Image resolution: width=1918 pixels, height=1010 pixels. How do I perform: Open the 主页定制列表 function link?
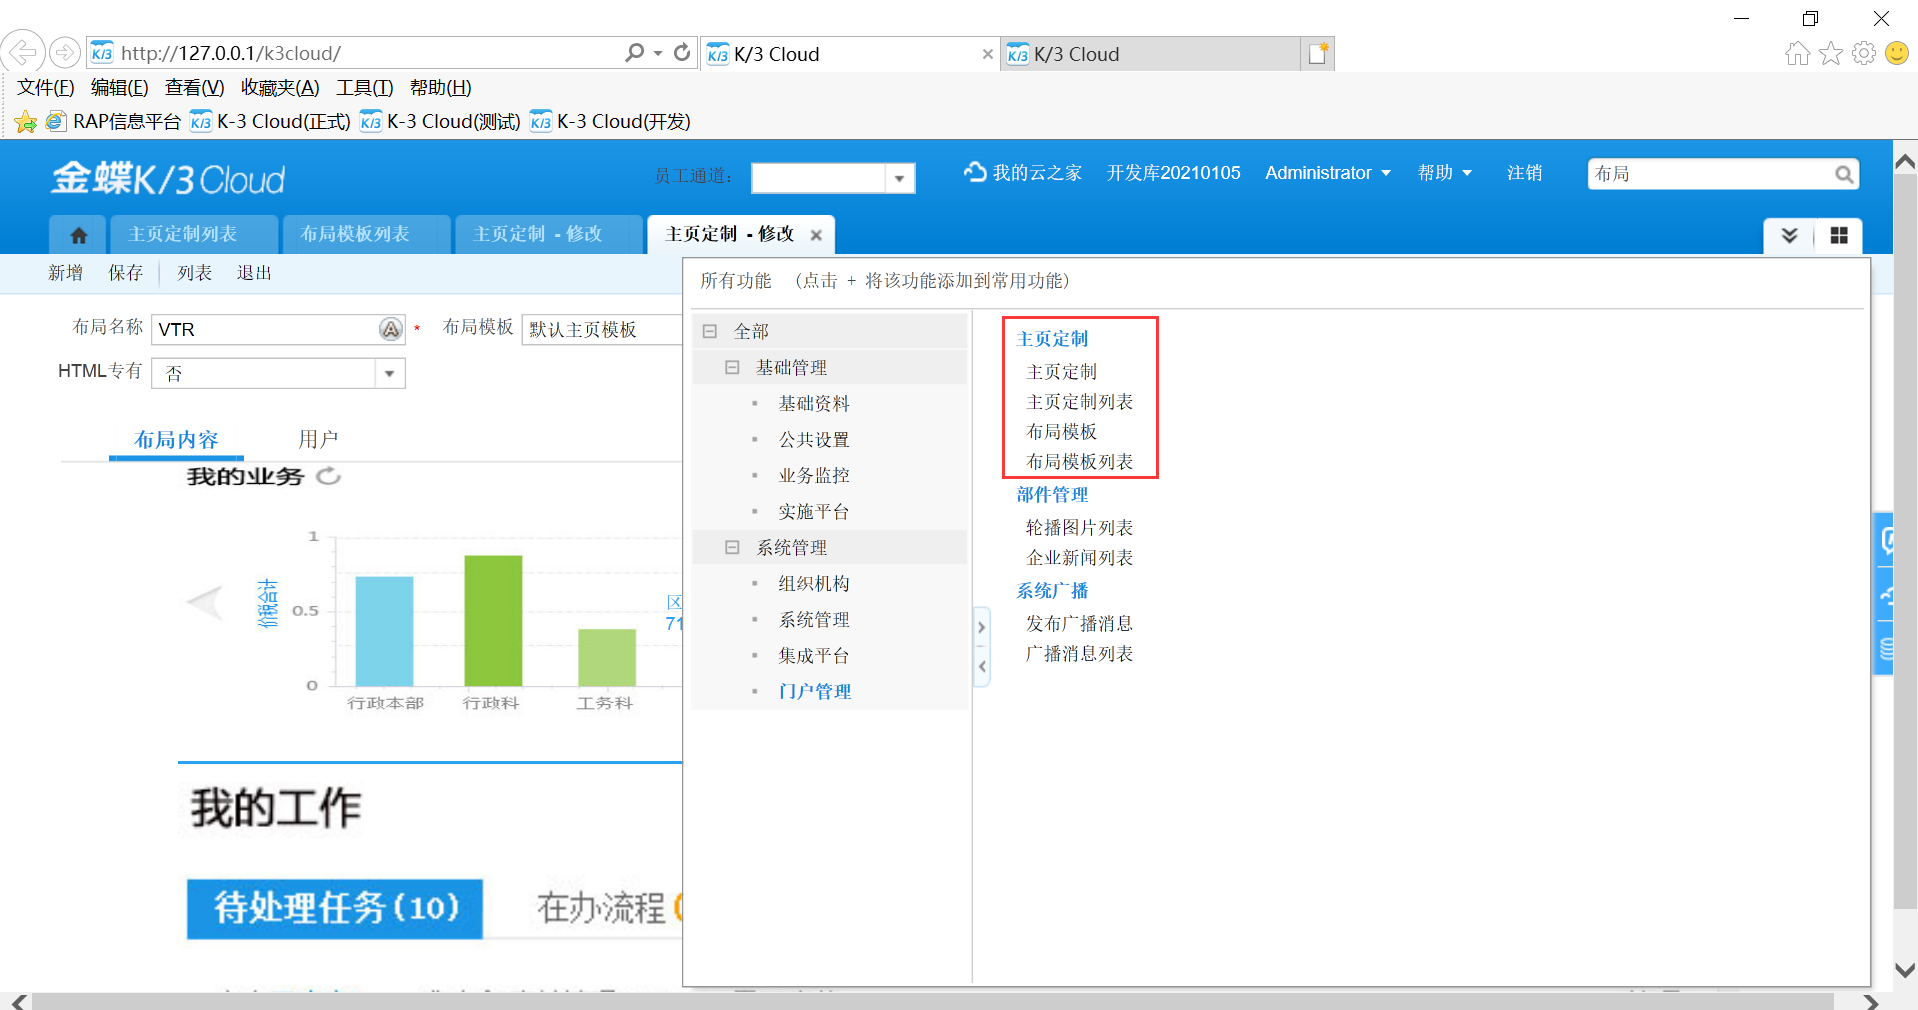click(x=1080, y=402)
